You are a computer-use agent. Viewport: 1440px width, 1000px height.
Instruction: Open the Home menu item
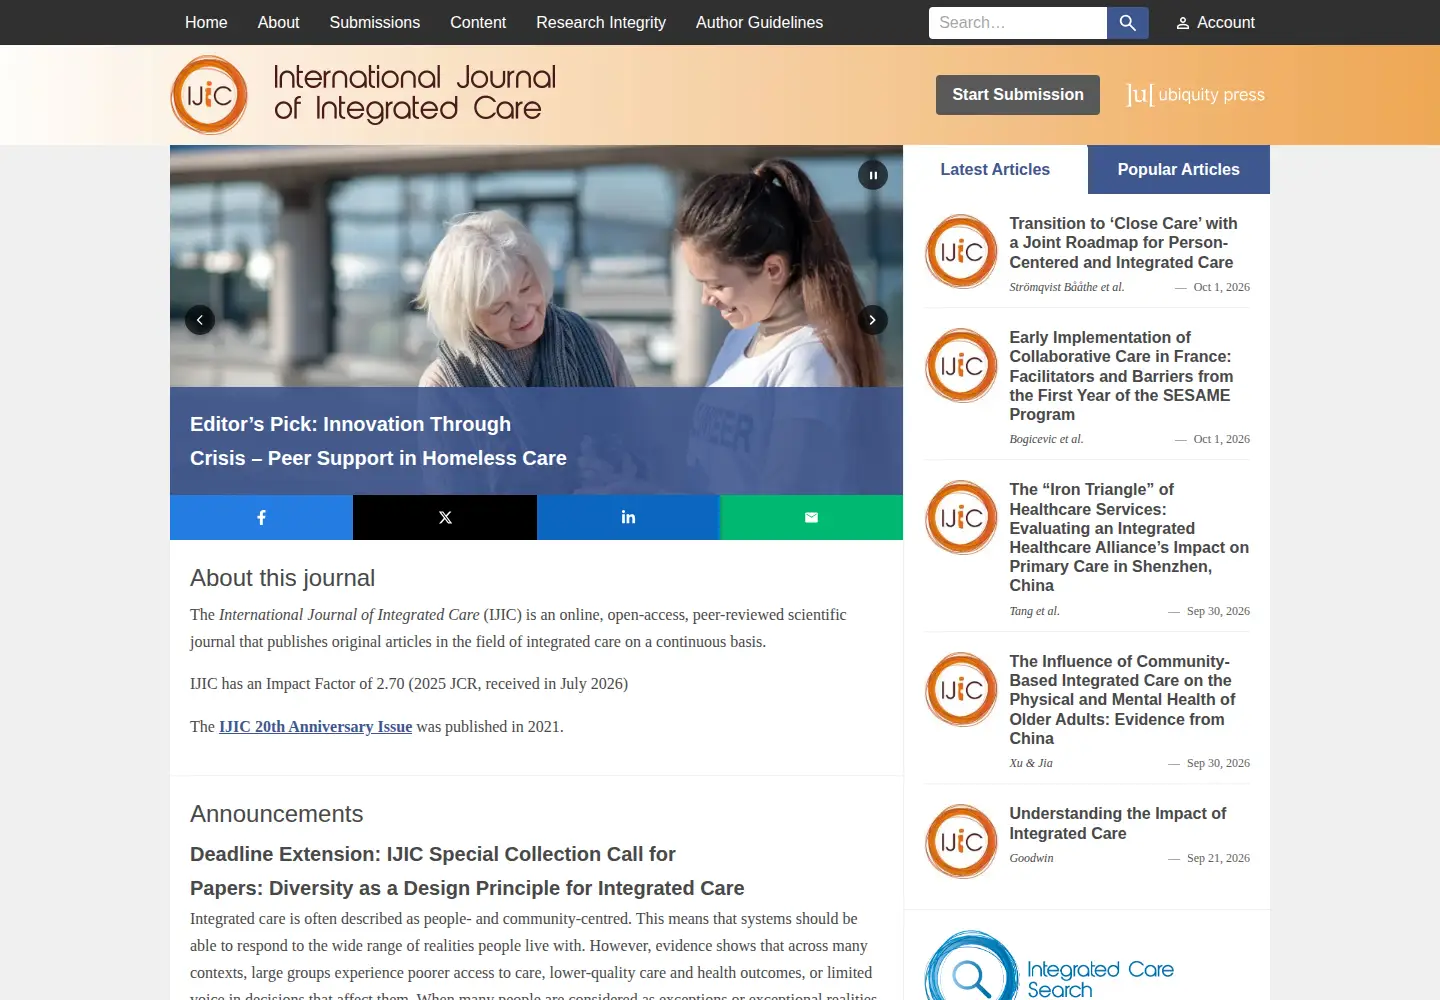[x=206, y=22]
